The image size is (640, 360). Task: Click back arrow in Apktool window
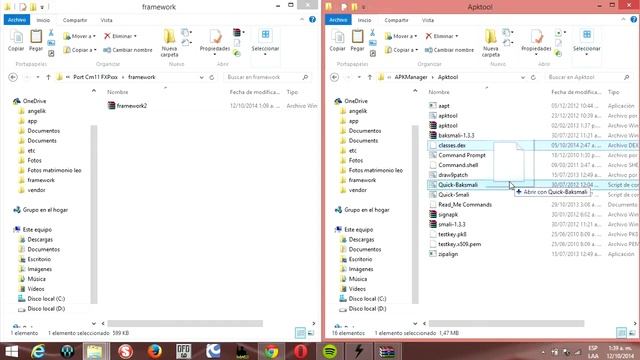[x=334, y=77]
